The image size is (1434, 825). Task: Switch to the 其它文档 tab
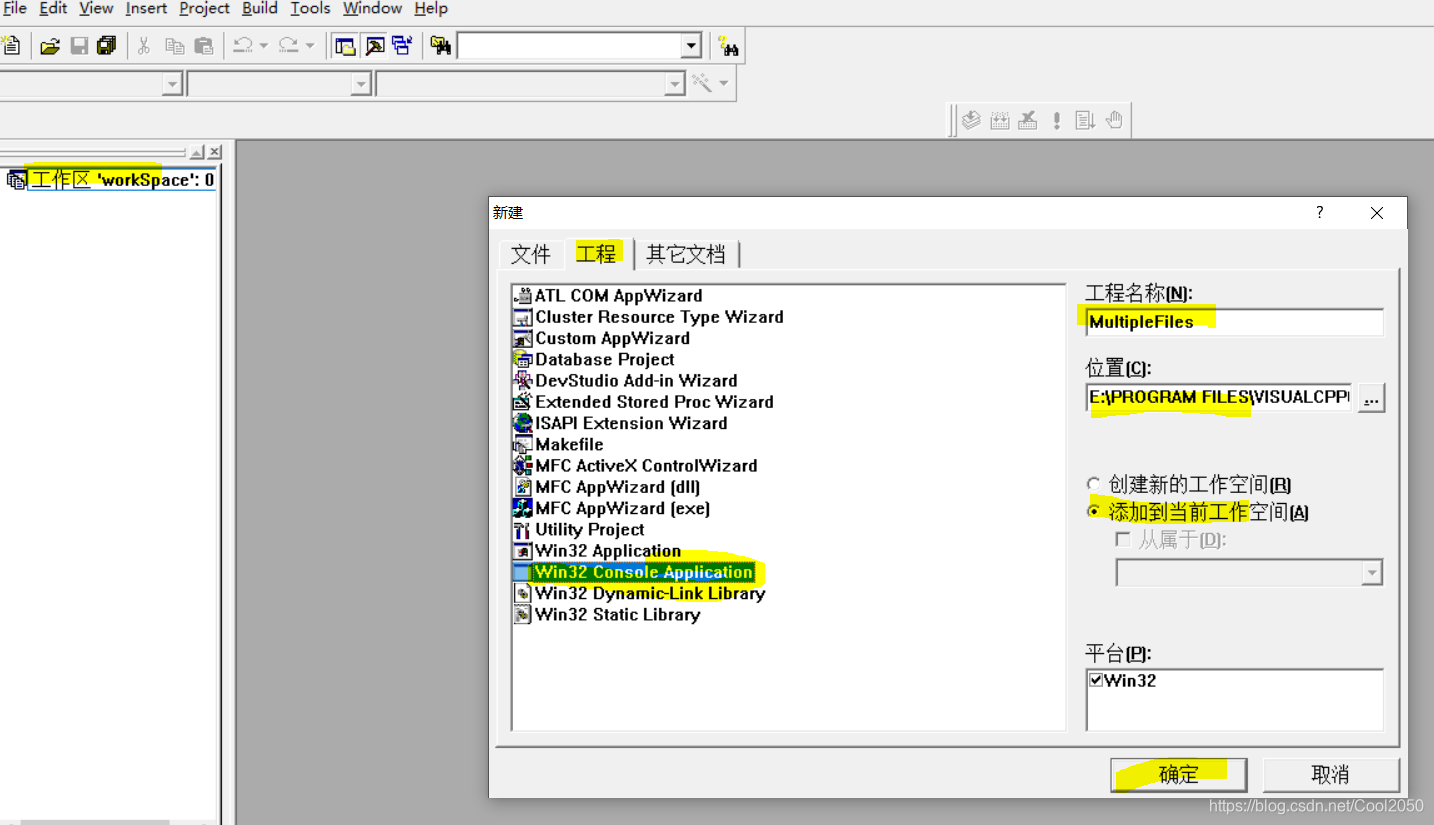[686, 254]
